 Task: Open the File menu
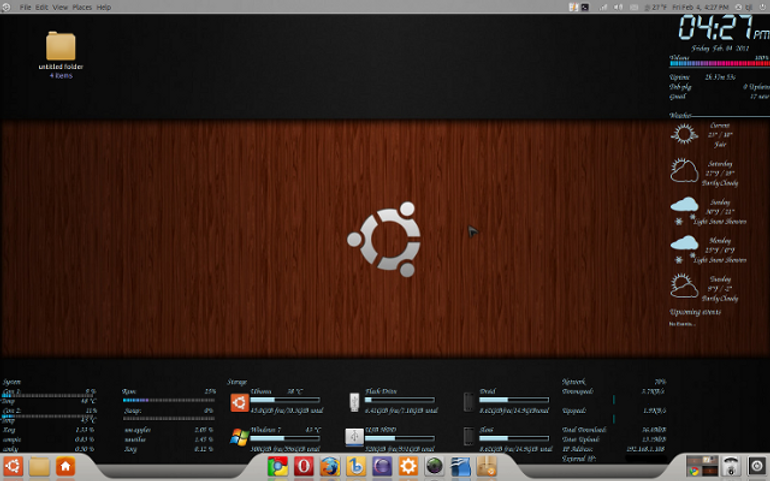pyautogui.click(x=25, y=7)
